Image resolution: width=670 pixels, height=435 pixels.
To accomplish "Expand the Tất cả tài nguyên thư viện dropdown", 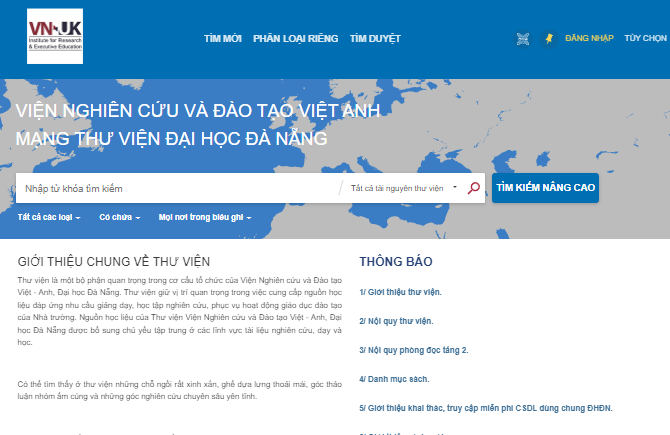I will tap(404, 188).
